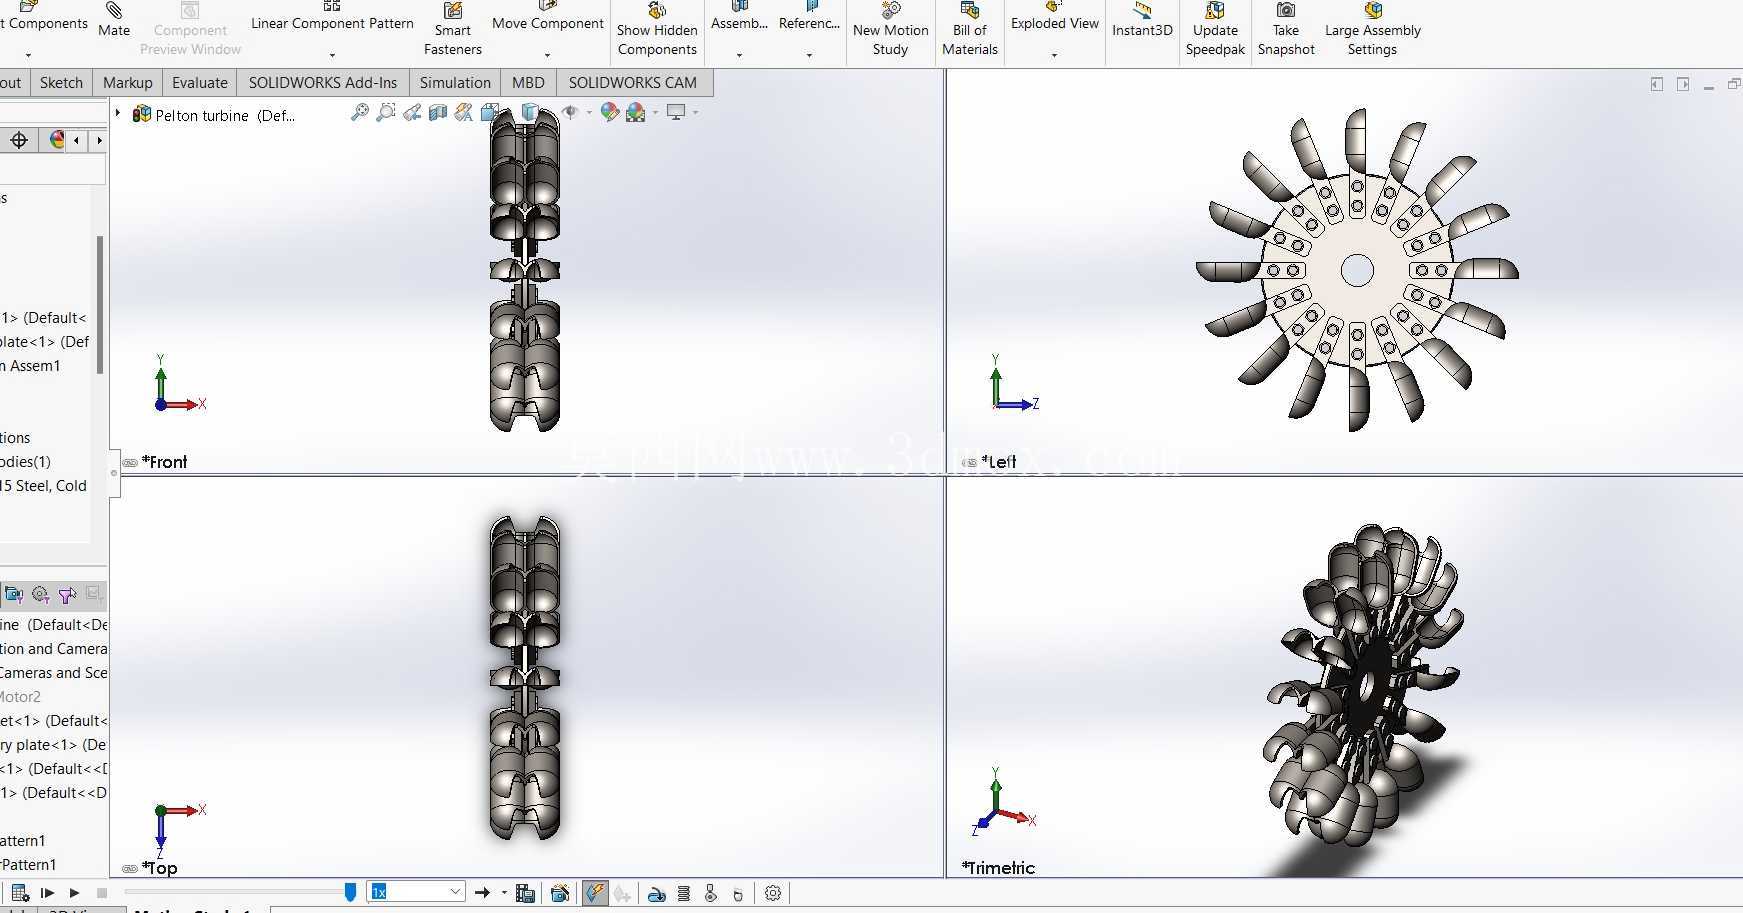Open Apply Scene dropdown arrow
The height and width of the screenshot is (913, 1743).
[x=655, y=113]
